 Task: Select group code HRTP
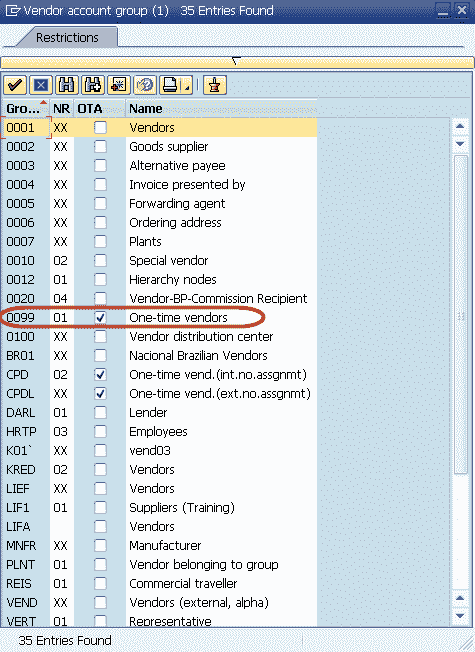[21, 432]
